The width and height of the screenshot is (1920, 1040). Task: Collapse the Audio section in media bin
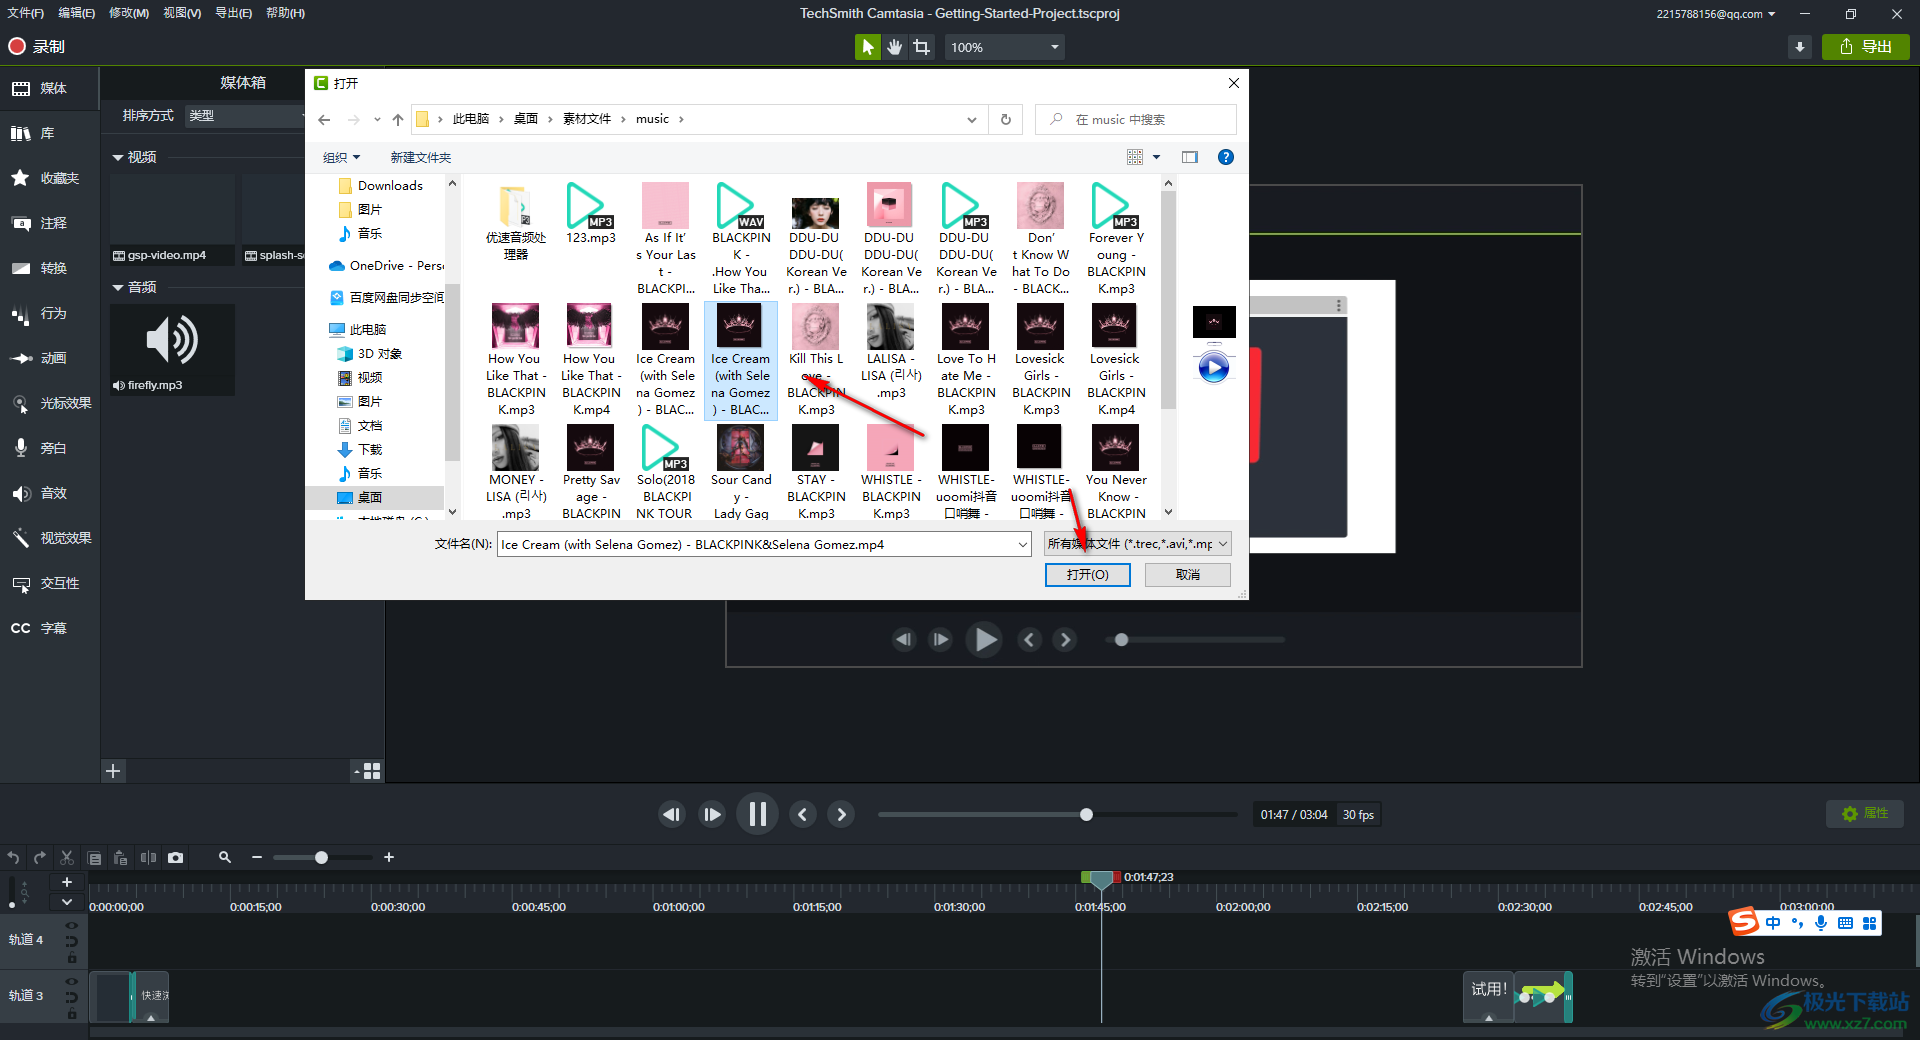[x=118, y=287]
